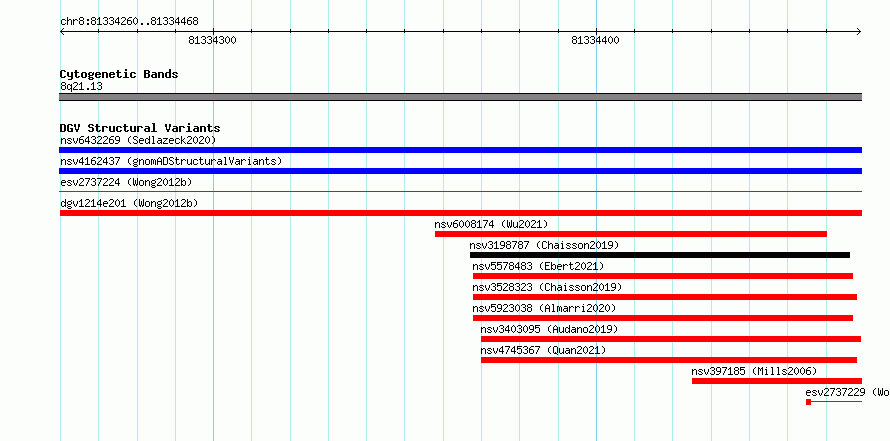
Task: Select the red bar of nsv3403095
Action: click(x=671, y=339)
